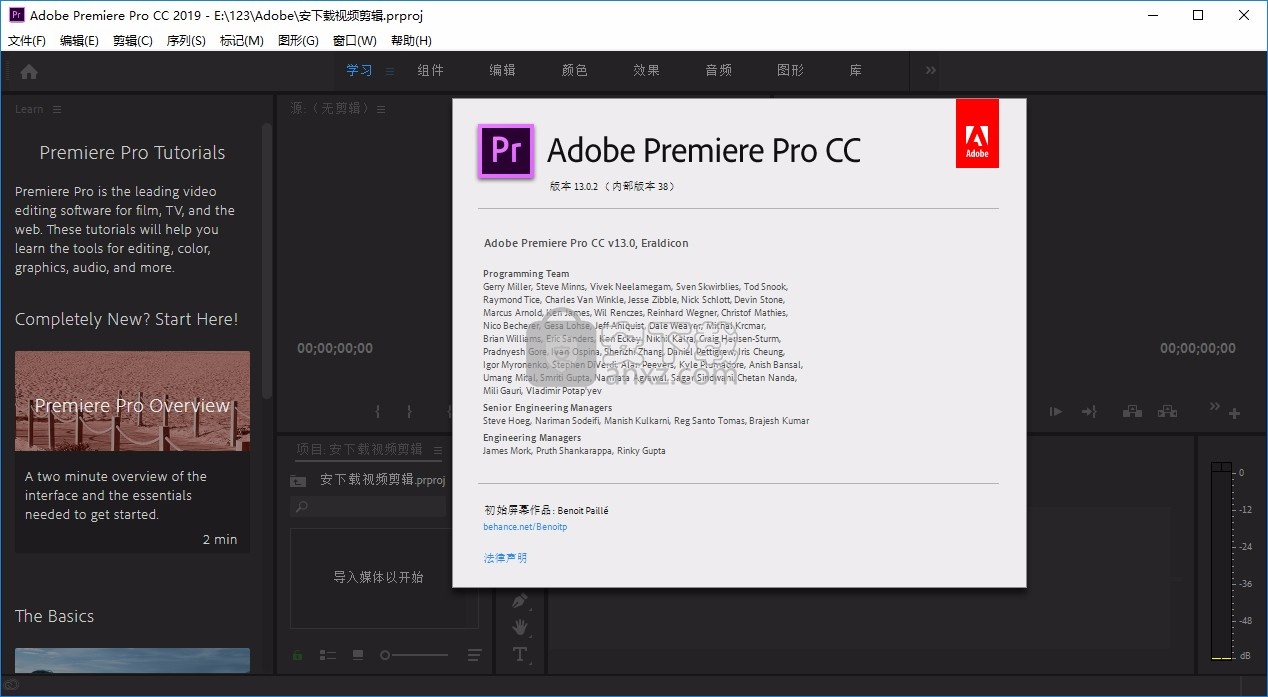Switch to 颜色 workspace tab

574,70
